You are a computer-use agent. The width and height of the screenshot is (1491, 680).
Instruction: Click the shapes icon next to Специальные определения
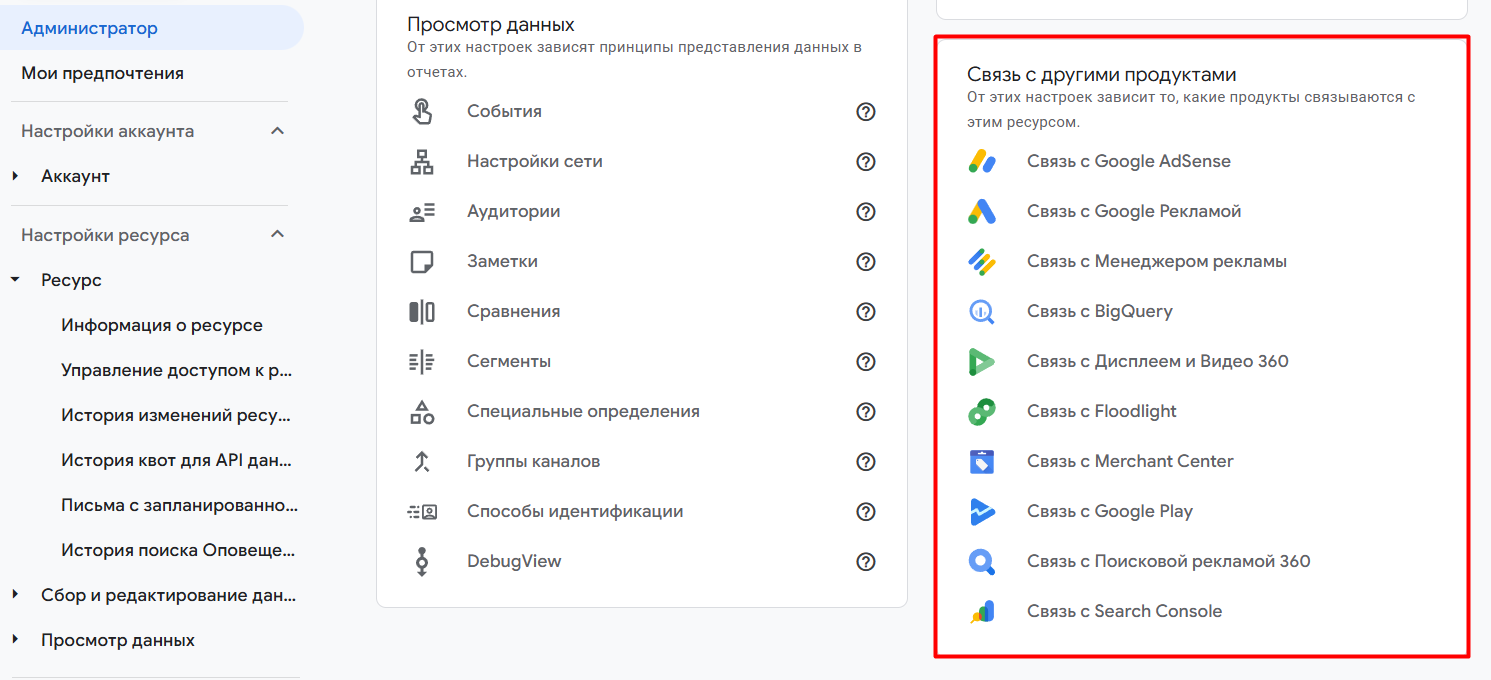pos(422,411)
